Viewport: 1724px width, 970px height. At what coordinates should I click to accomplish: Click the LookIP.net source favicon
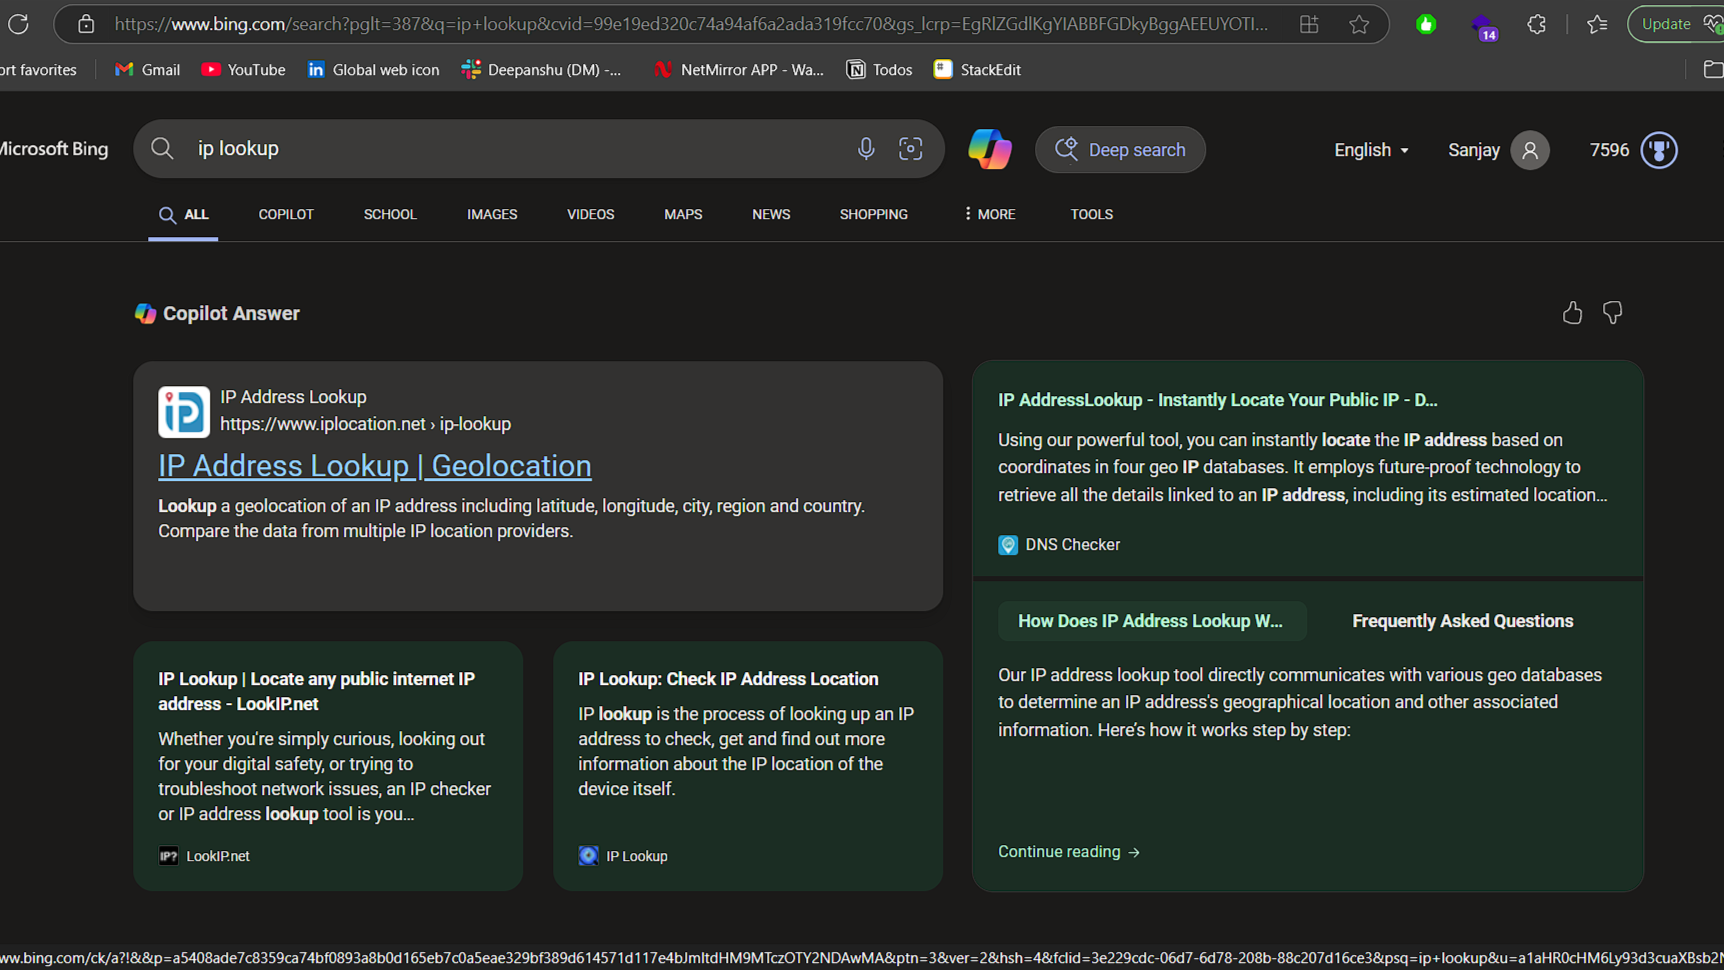(x=169, y=856)
